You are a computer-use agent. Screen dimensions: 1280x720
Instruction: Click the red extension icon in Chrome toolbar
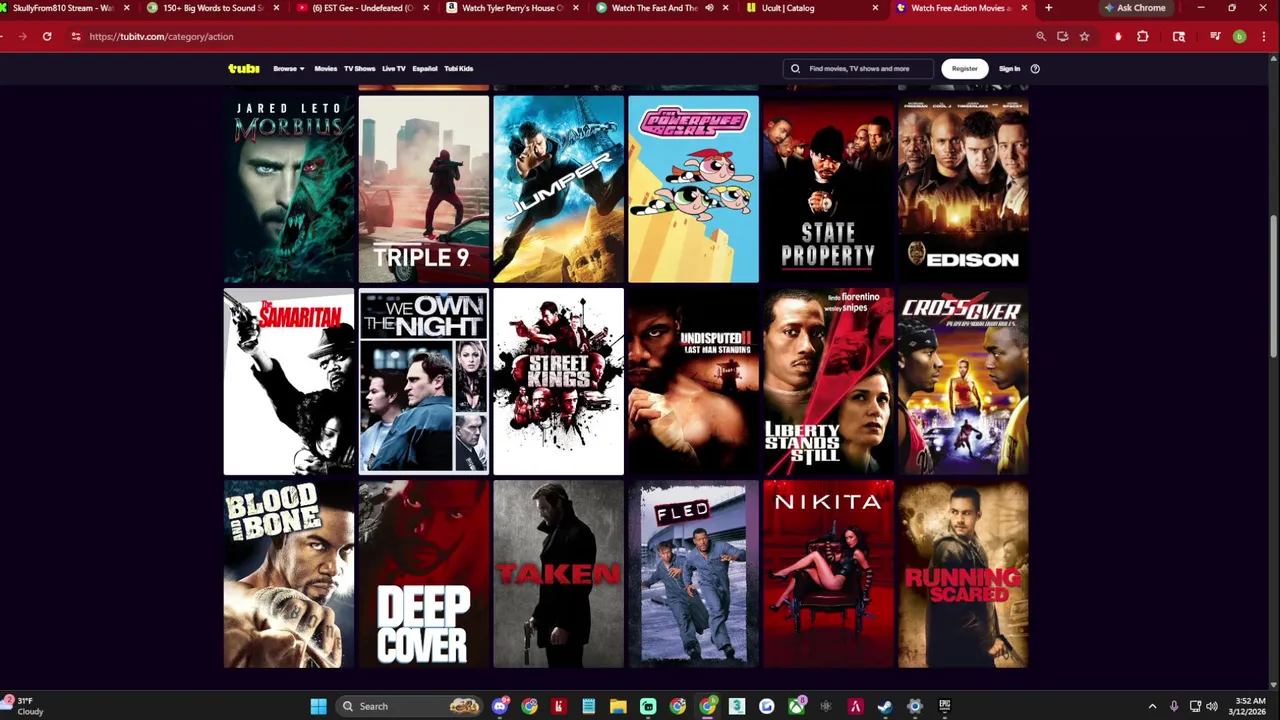pos(1118,36)
